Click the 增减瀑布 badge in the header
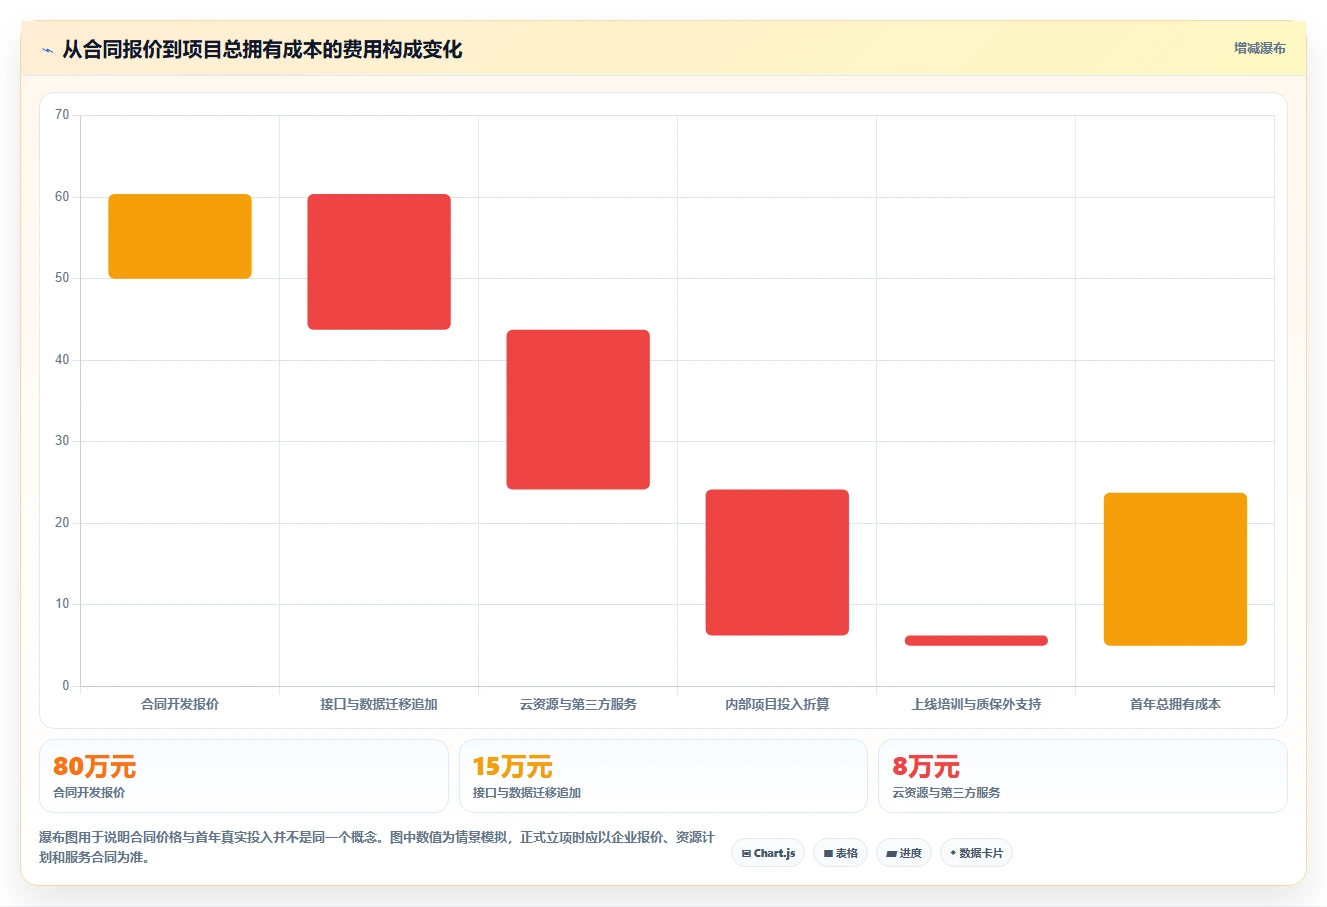Image resolution: width=1327 pixels, height=907 pixels. pos(1259,48)
